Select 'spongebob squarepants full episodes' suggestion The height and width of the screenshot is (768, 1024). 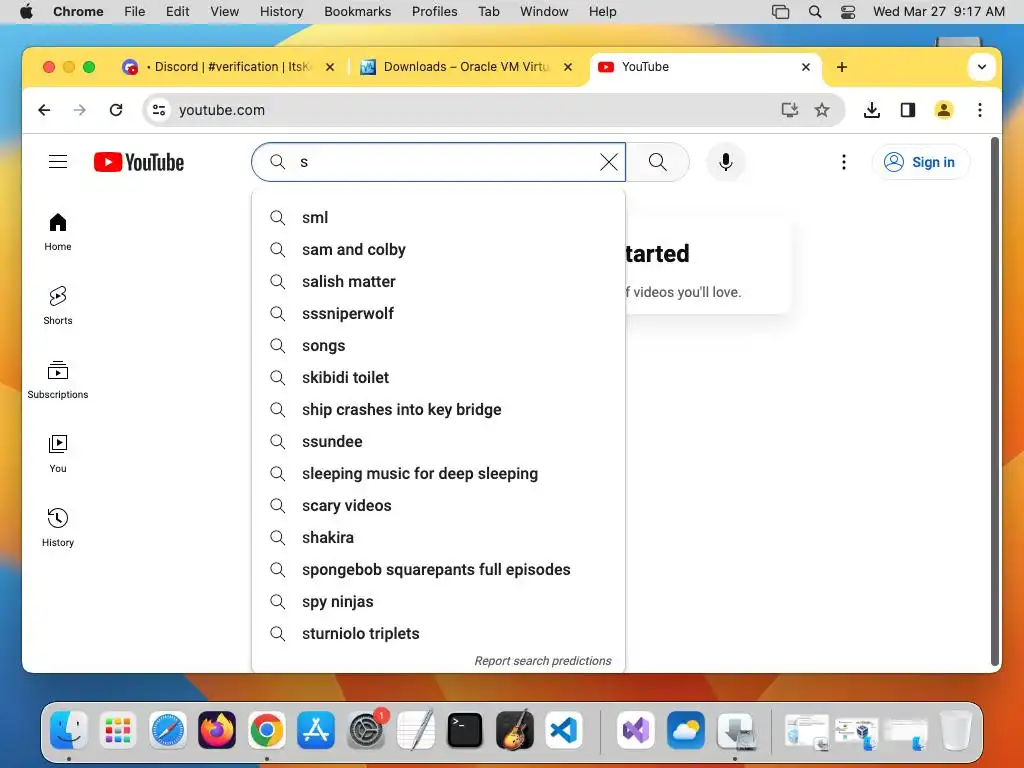tap(438, 569)
